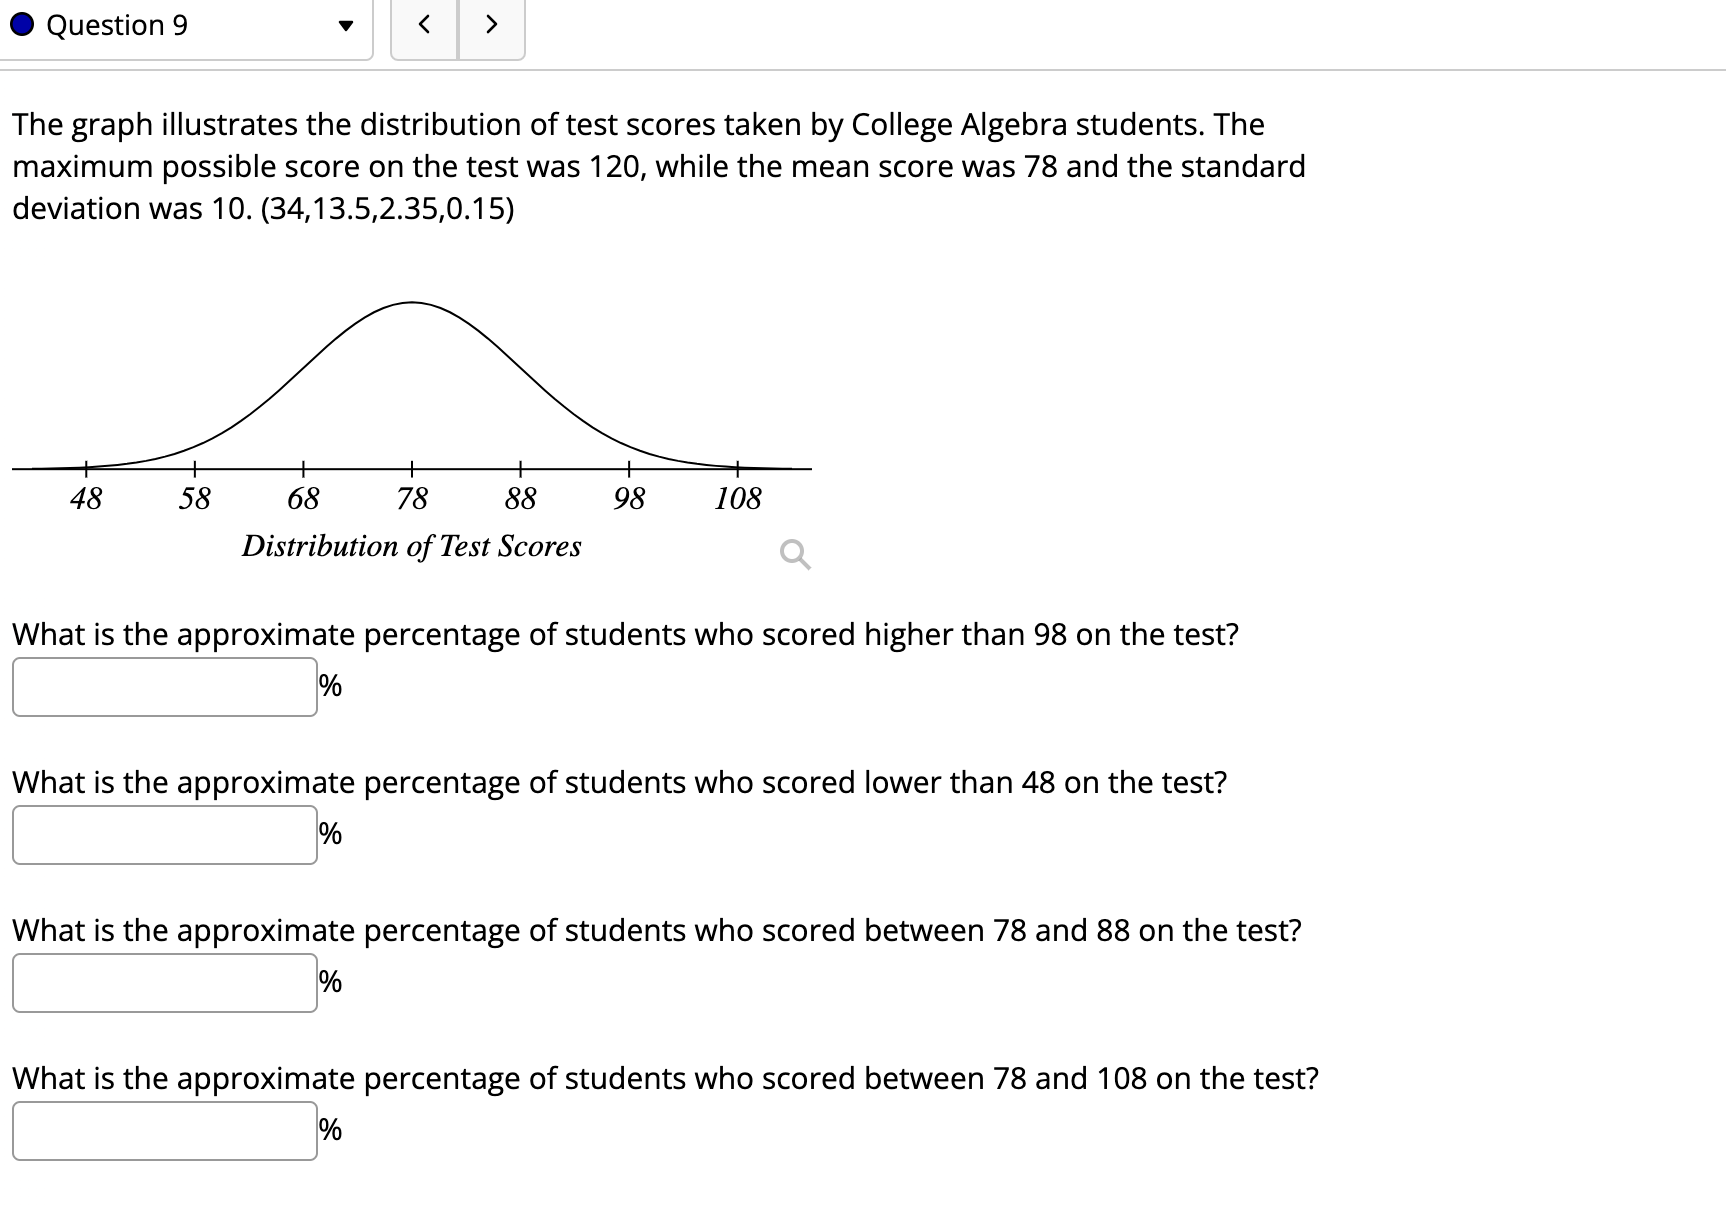Click the Question 9 header label

click(117, 25)
